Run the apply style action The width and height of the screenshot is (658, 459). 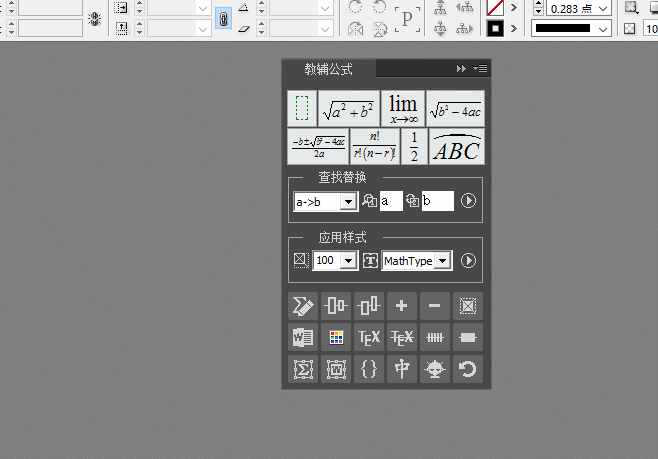[468, 261]
